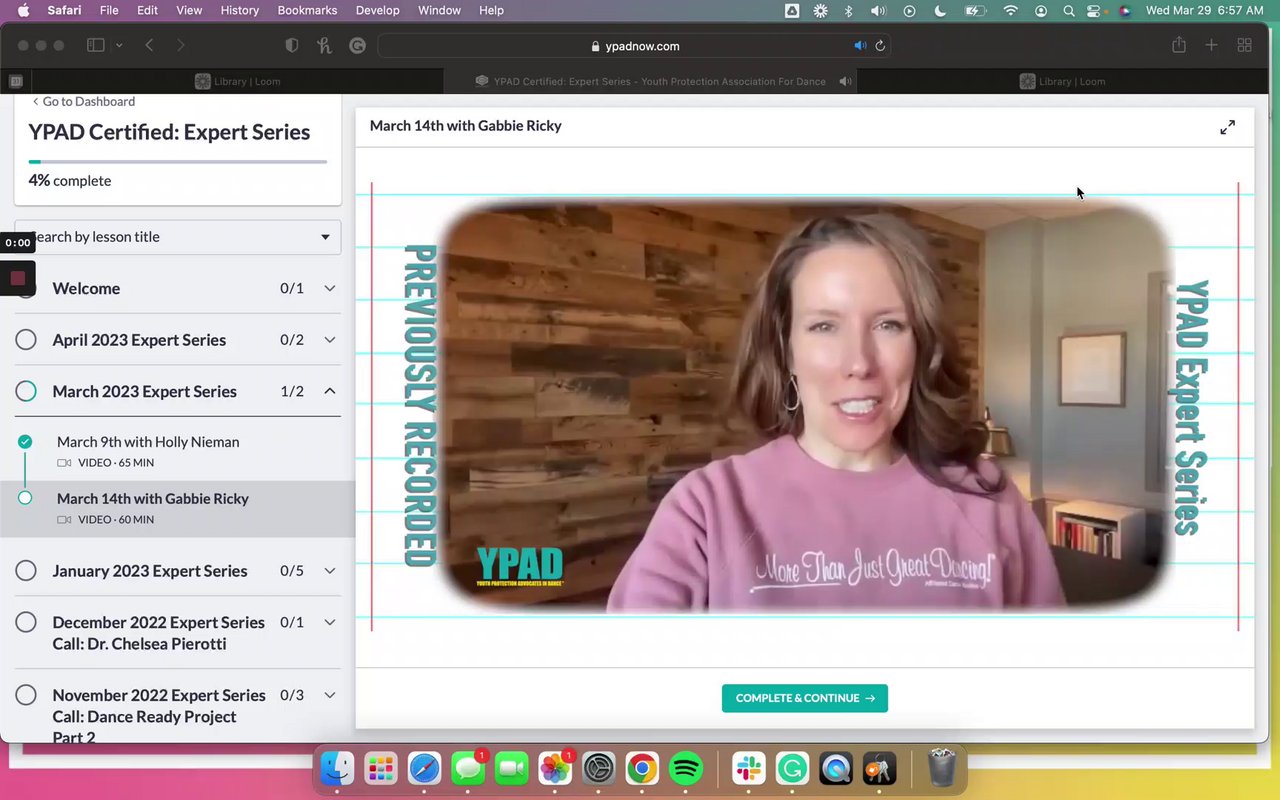Expand video to fullscreen using arrows icon
The height and width of the screenshot is (800, 1280).
(x=1227, y=127)
